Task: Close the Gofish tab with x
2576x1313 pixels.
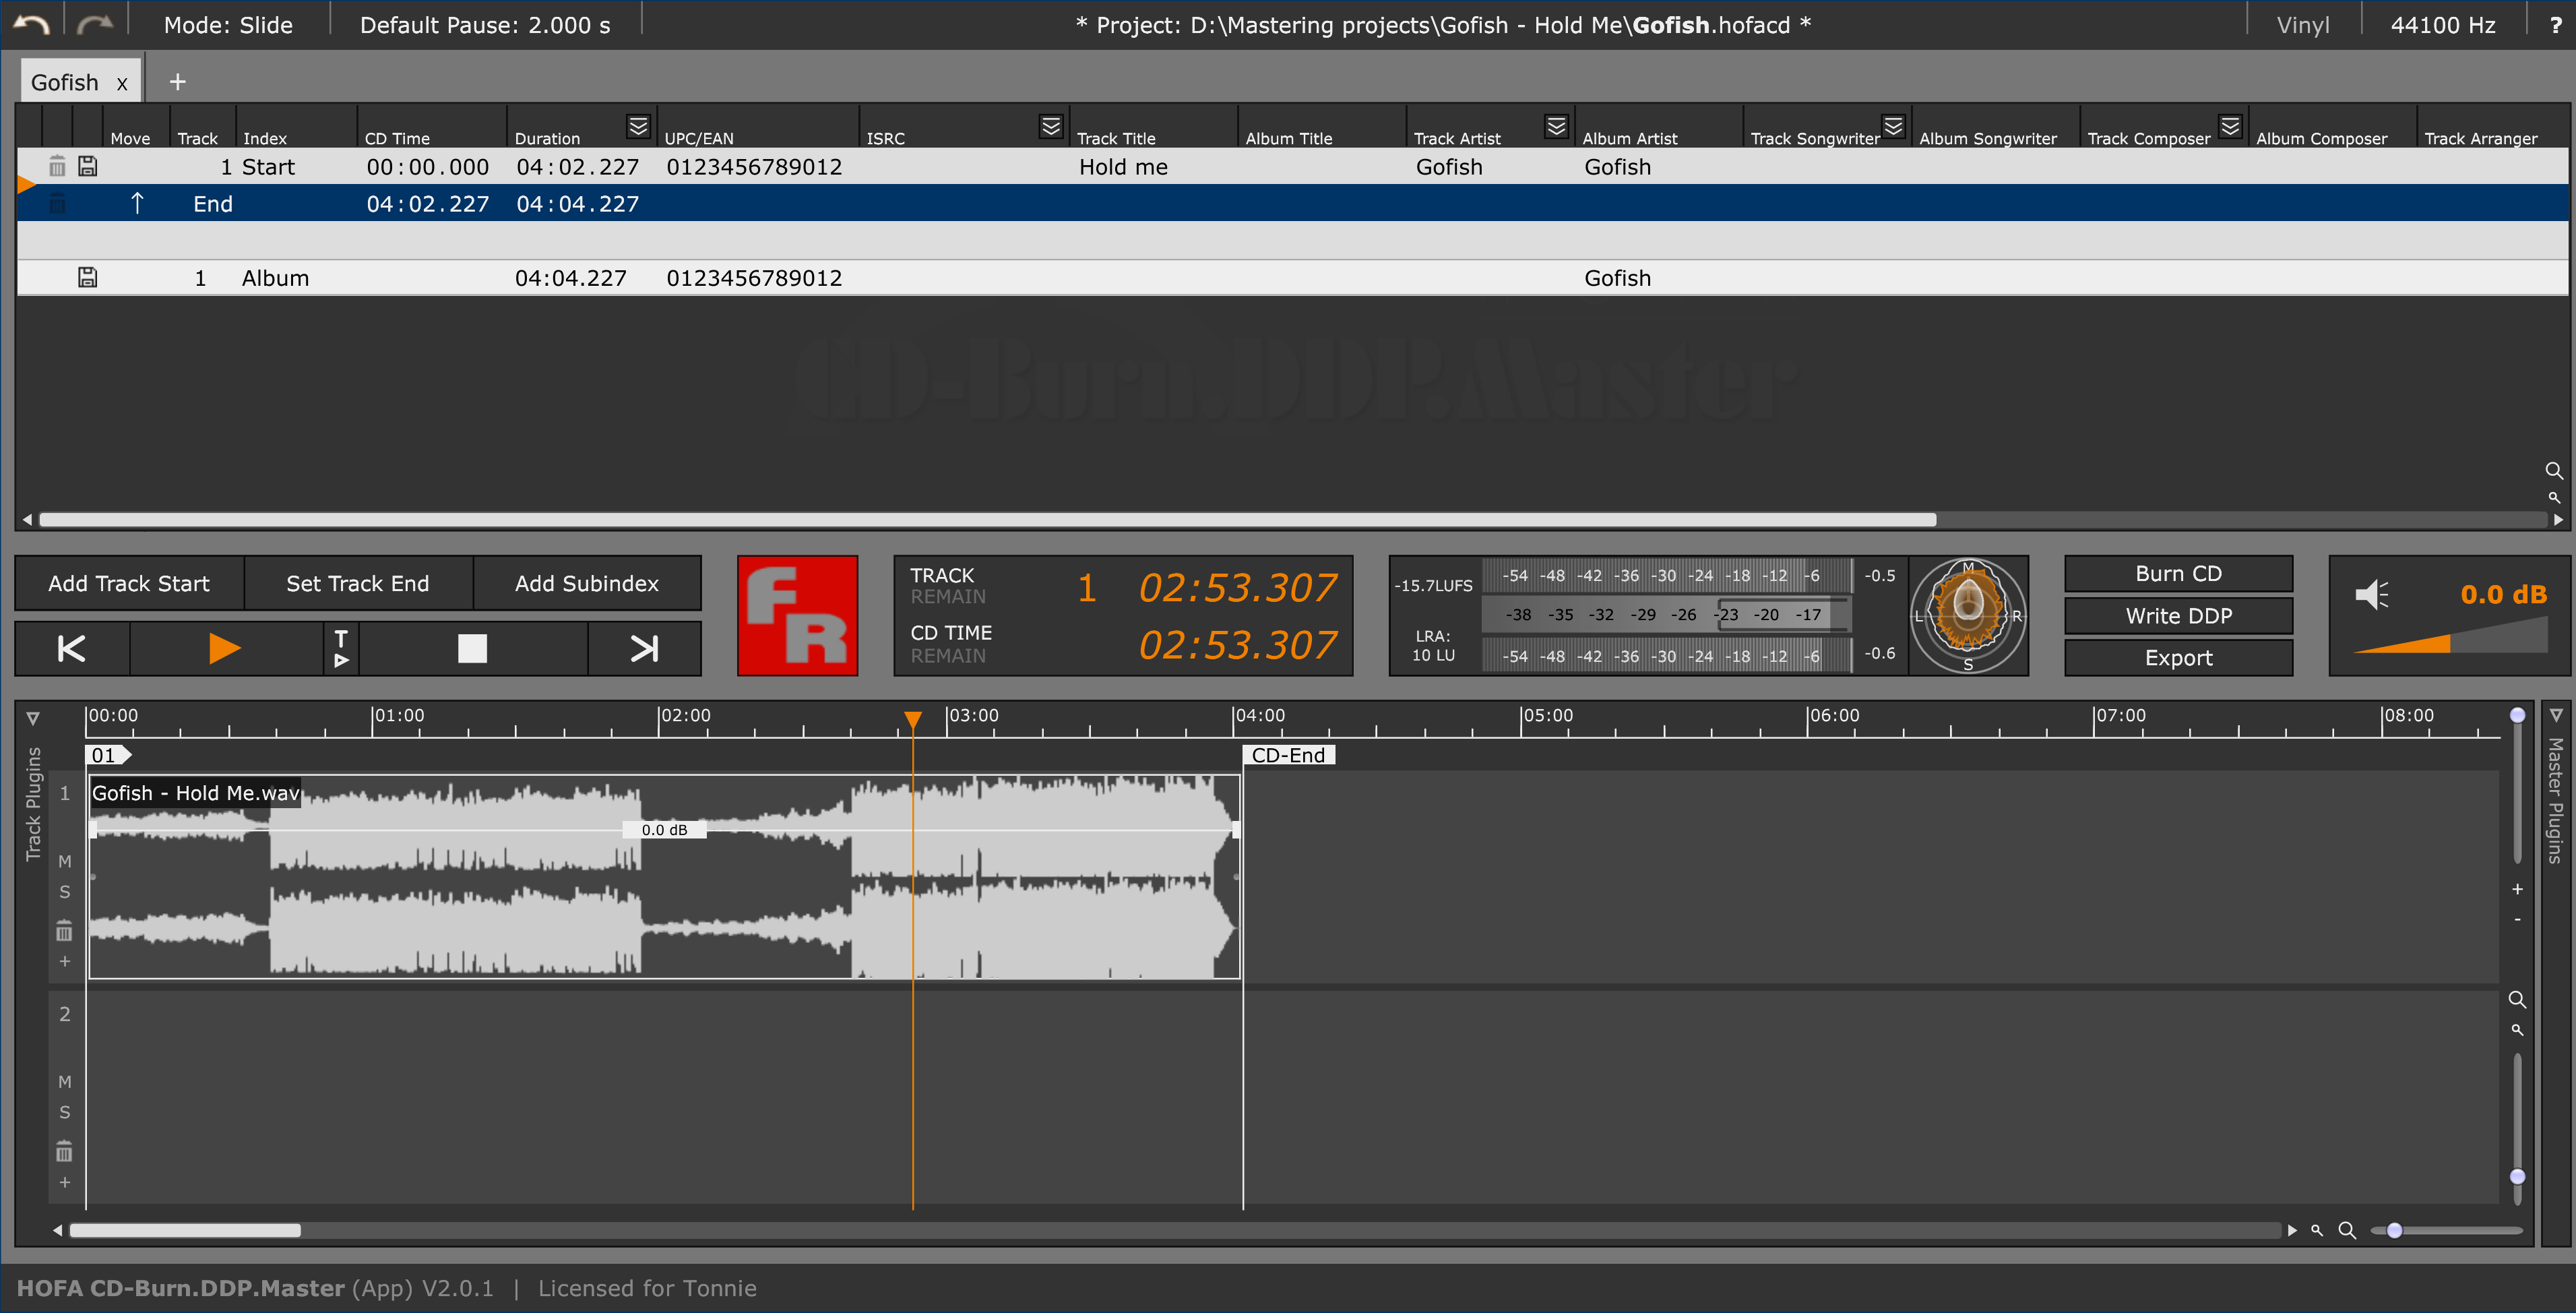Action: (122, 84)
